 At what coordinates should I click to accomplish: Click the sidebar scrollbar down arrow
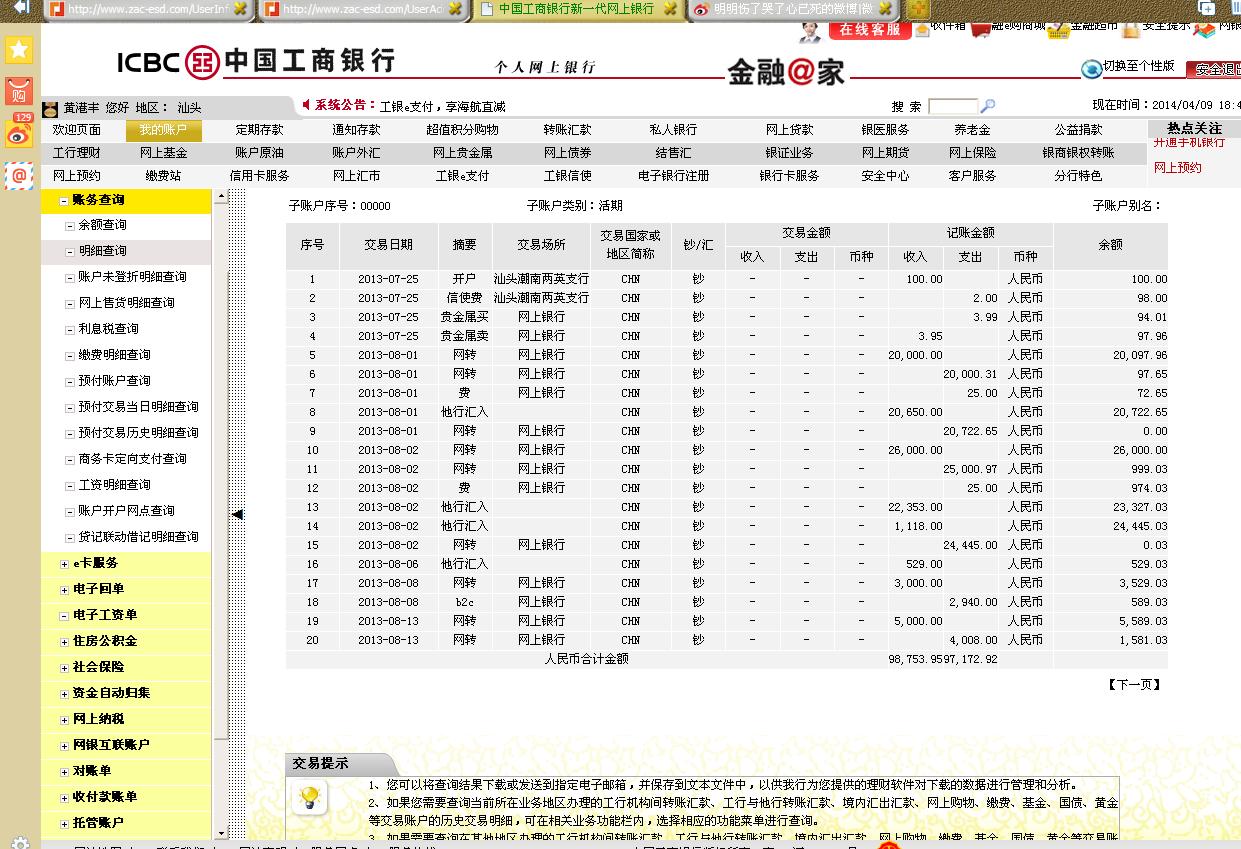pyautogui.click(x=221, y=832)
